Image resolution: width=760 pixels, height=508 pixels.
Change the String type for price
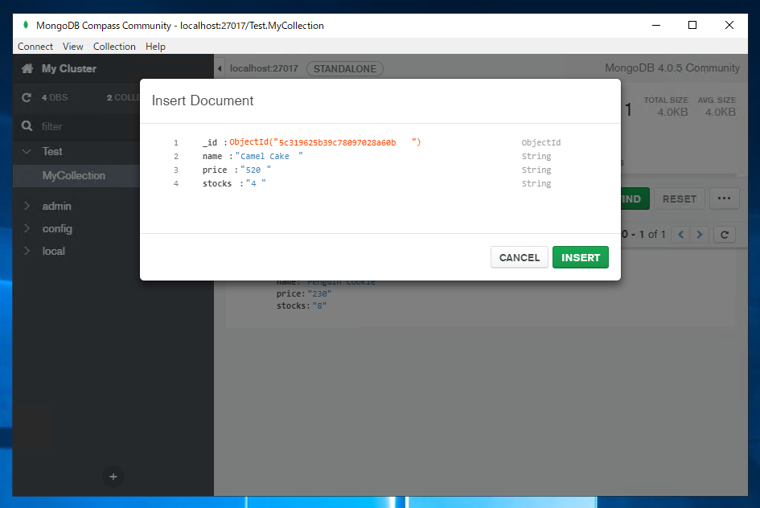tap(536, 170)
